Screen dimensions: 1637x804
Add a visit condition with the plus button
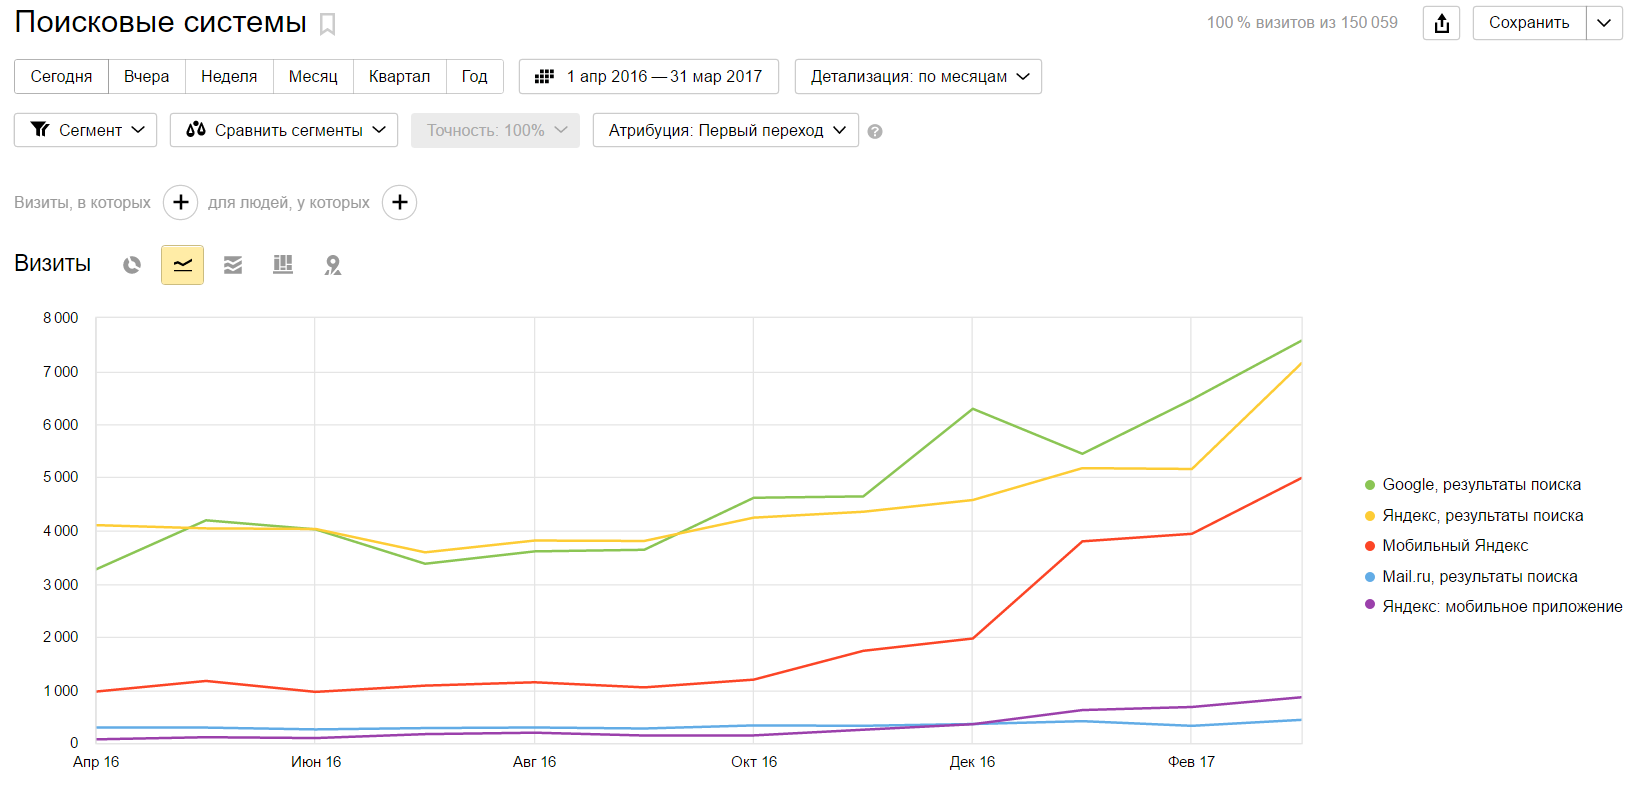[180, 202]
